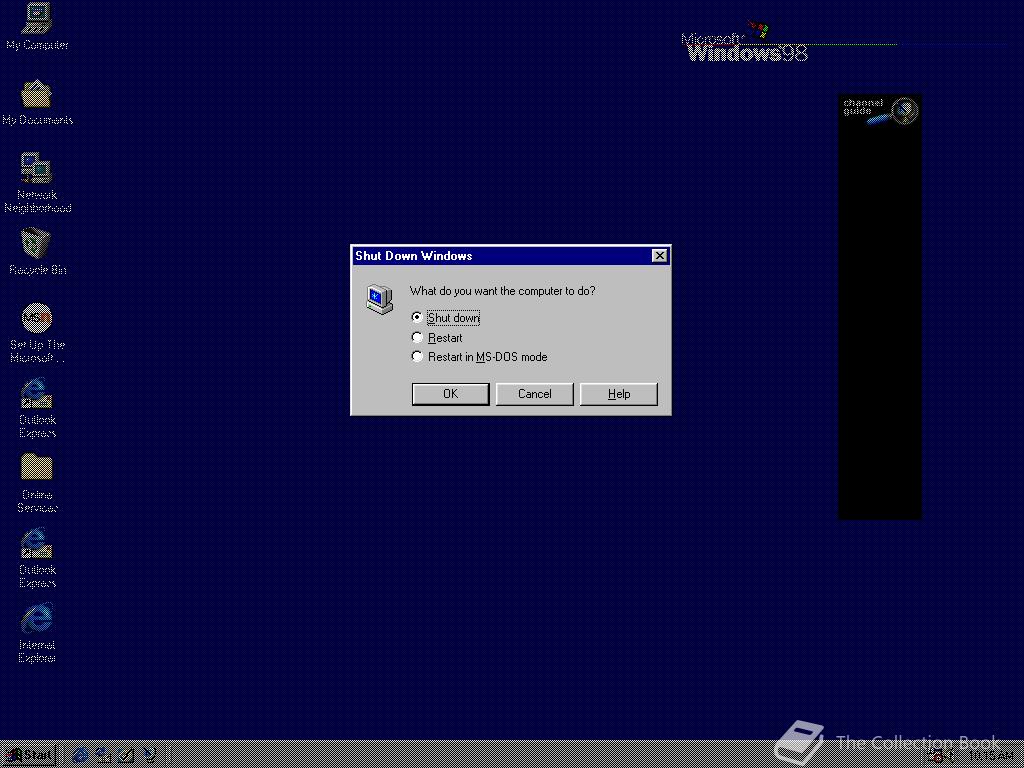The image size is (1024, 768).
Task: Cancel the Shut Down Windows dialog
Action: (534, 394)
